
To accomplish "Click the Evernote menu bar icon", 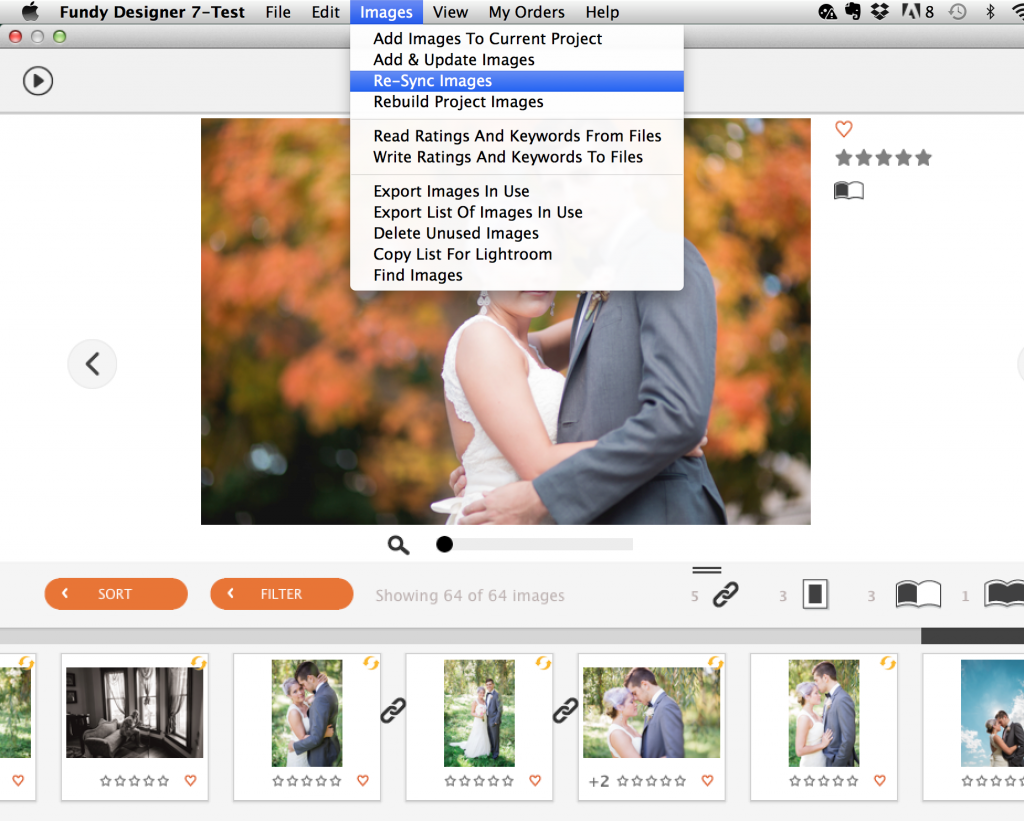I will (x=853, y=11).
